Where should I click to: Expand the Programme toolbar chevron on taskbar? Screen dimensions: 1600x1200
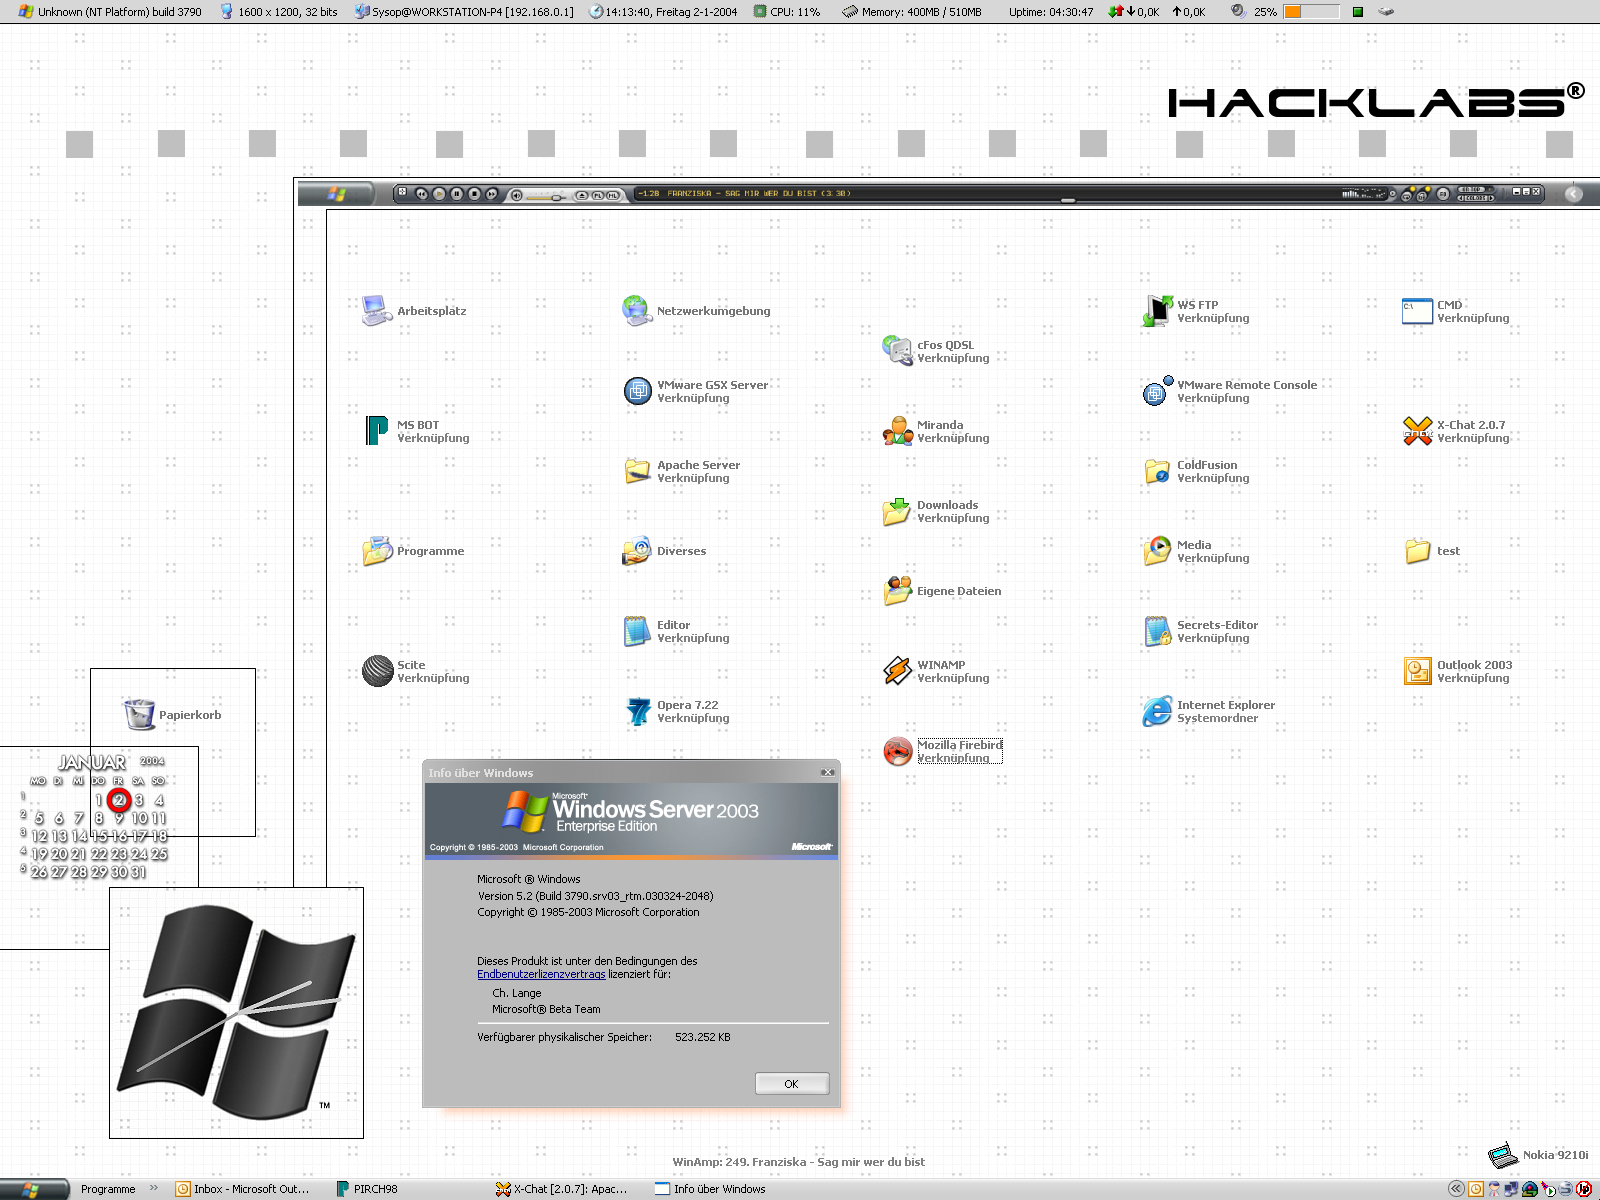pyautogui.click(x=154, y=1188)
